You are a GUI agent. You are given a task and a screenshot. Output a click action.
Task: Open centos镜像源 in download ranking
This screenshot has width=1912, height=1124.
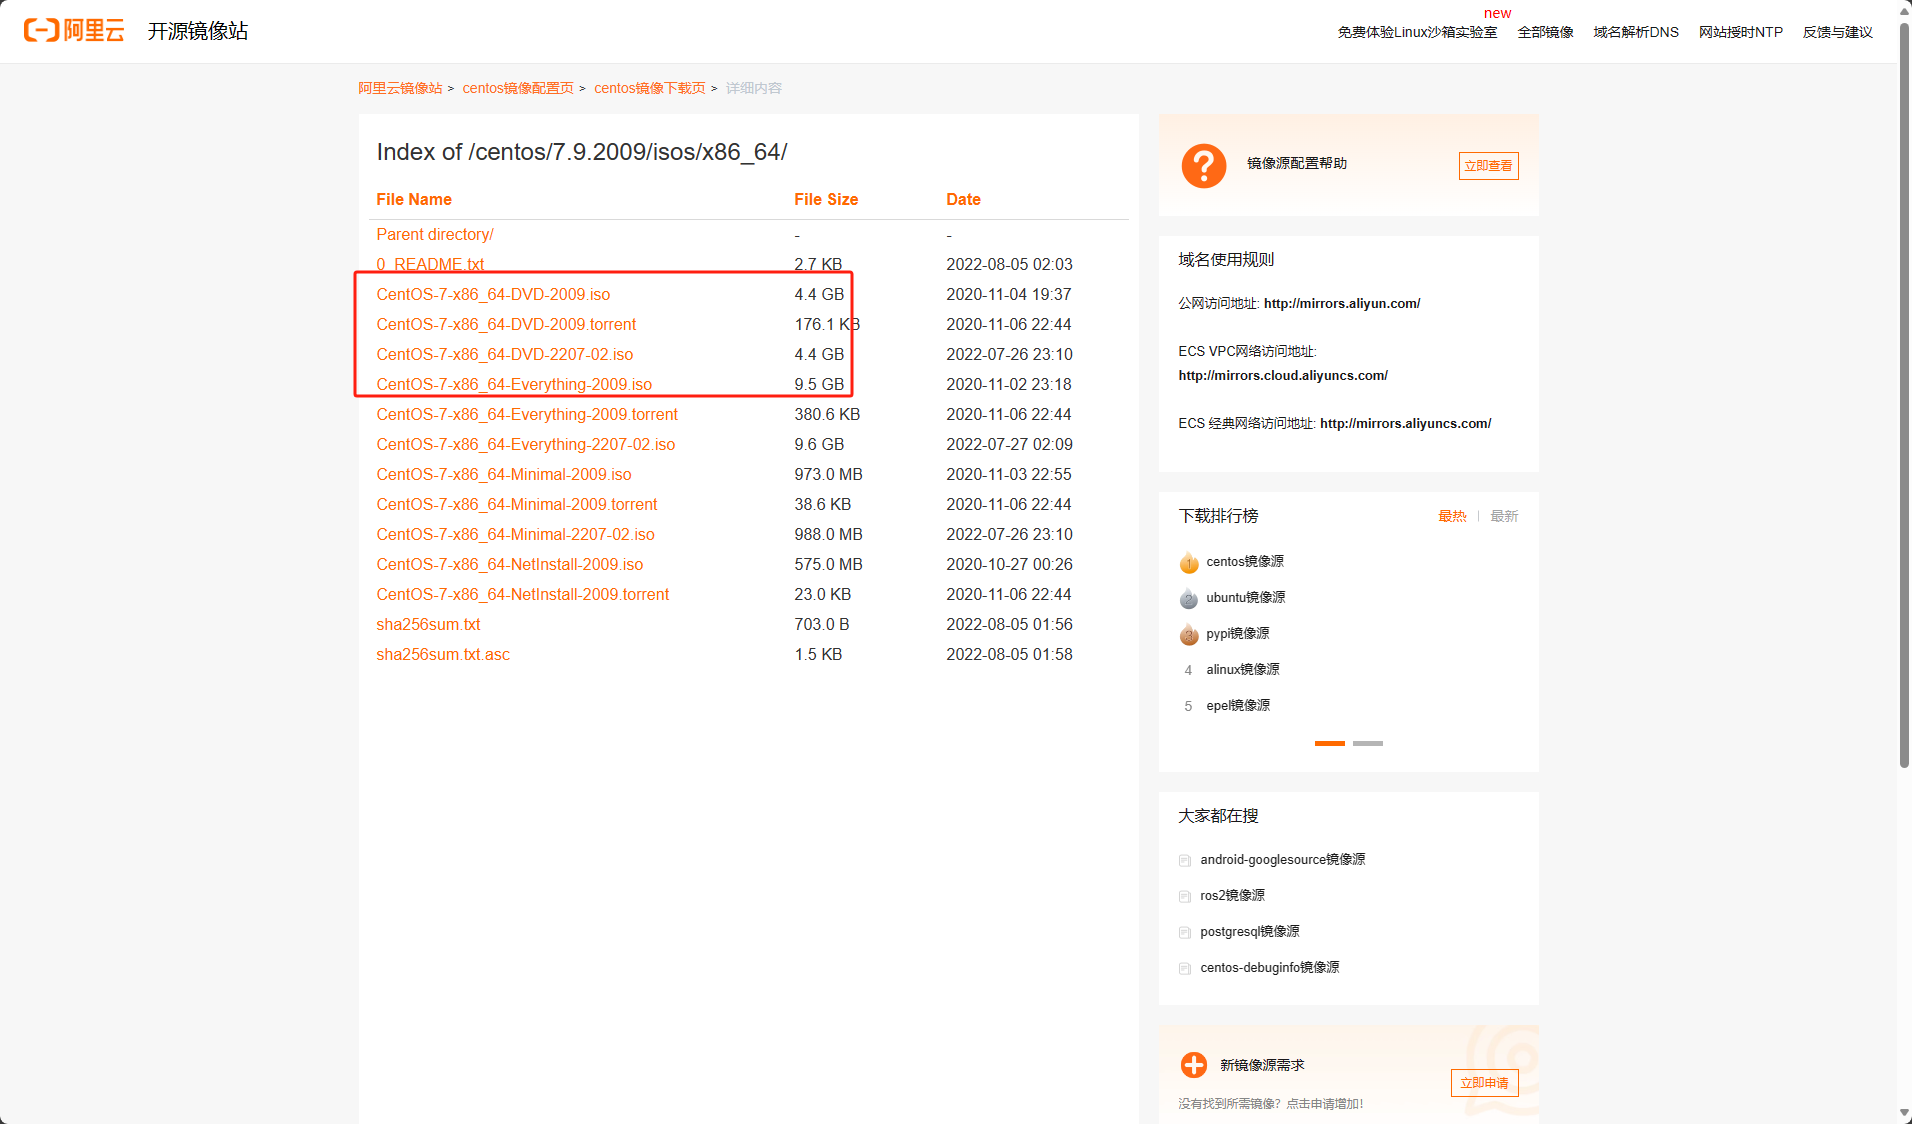[1245, 562]
